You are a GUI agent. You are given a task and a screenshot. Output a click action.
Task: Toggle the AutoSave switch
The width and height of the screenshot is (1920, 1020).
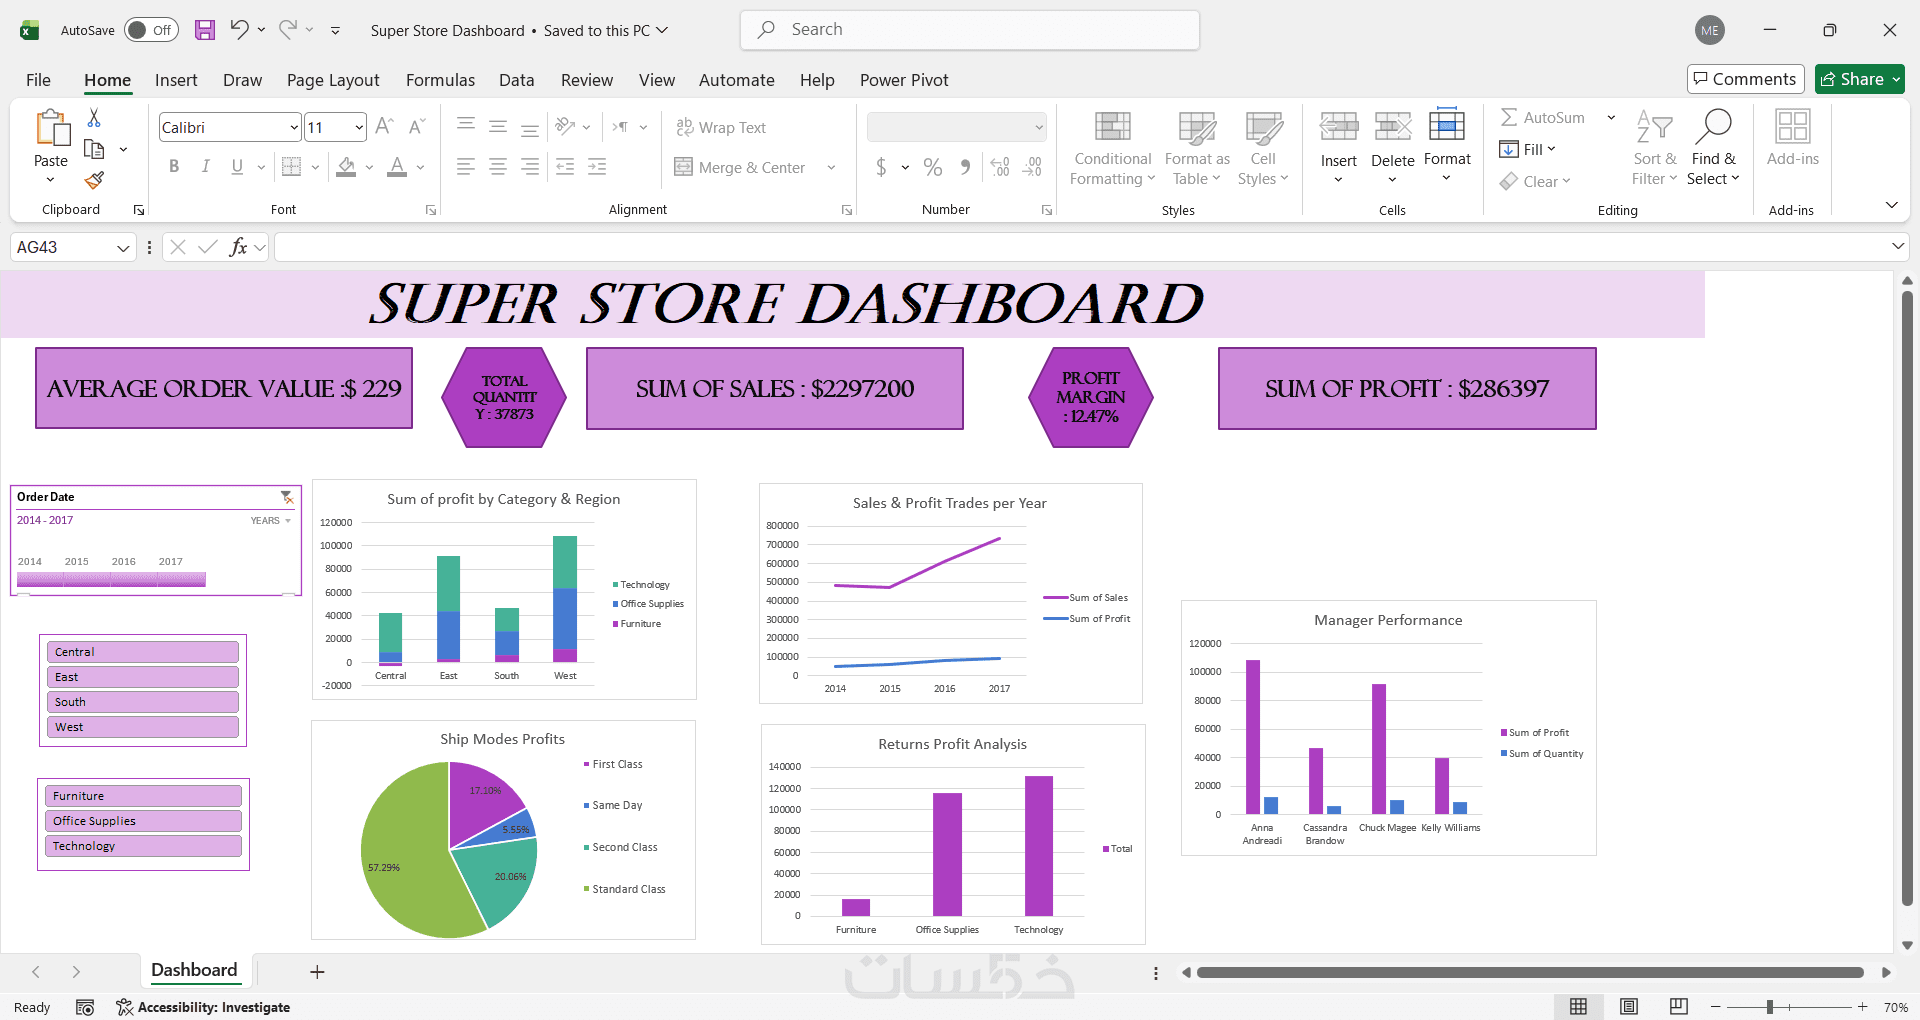(151, 30)
